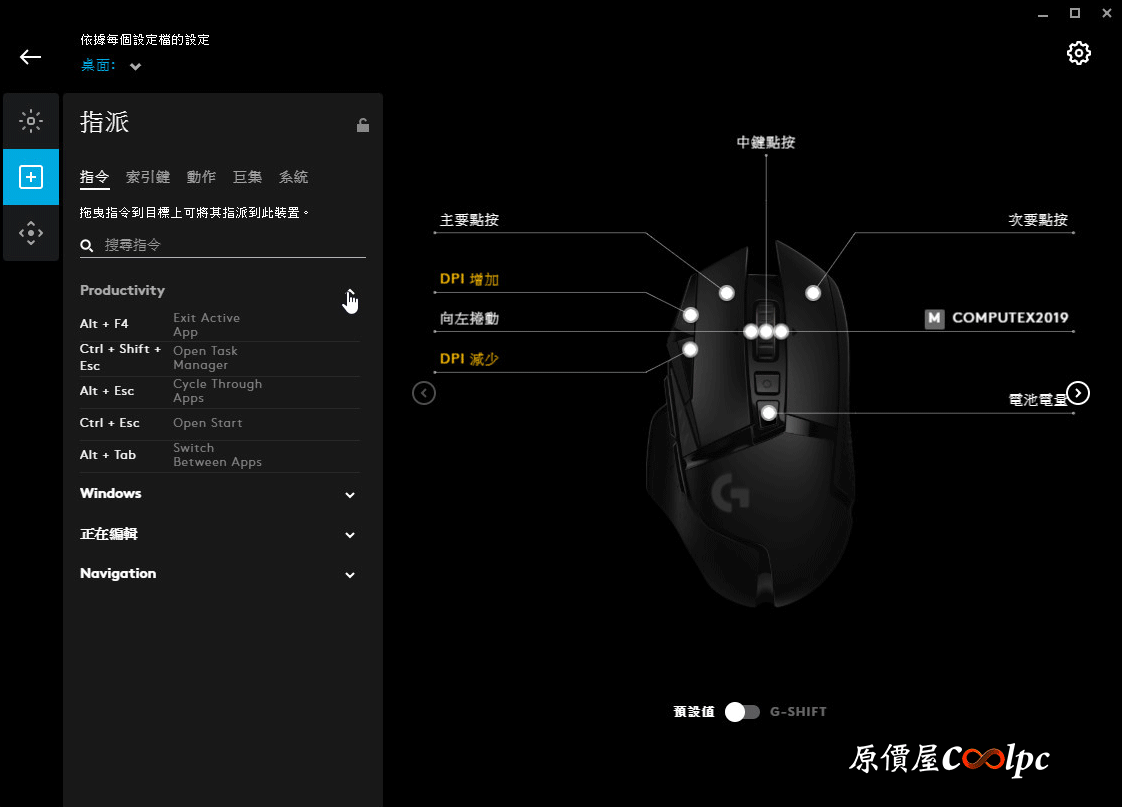The width and height of the screenshot is (1122, 807).
Task: Maximize the G HUB window
Action: tap(1075, 13)
